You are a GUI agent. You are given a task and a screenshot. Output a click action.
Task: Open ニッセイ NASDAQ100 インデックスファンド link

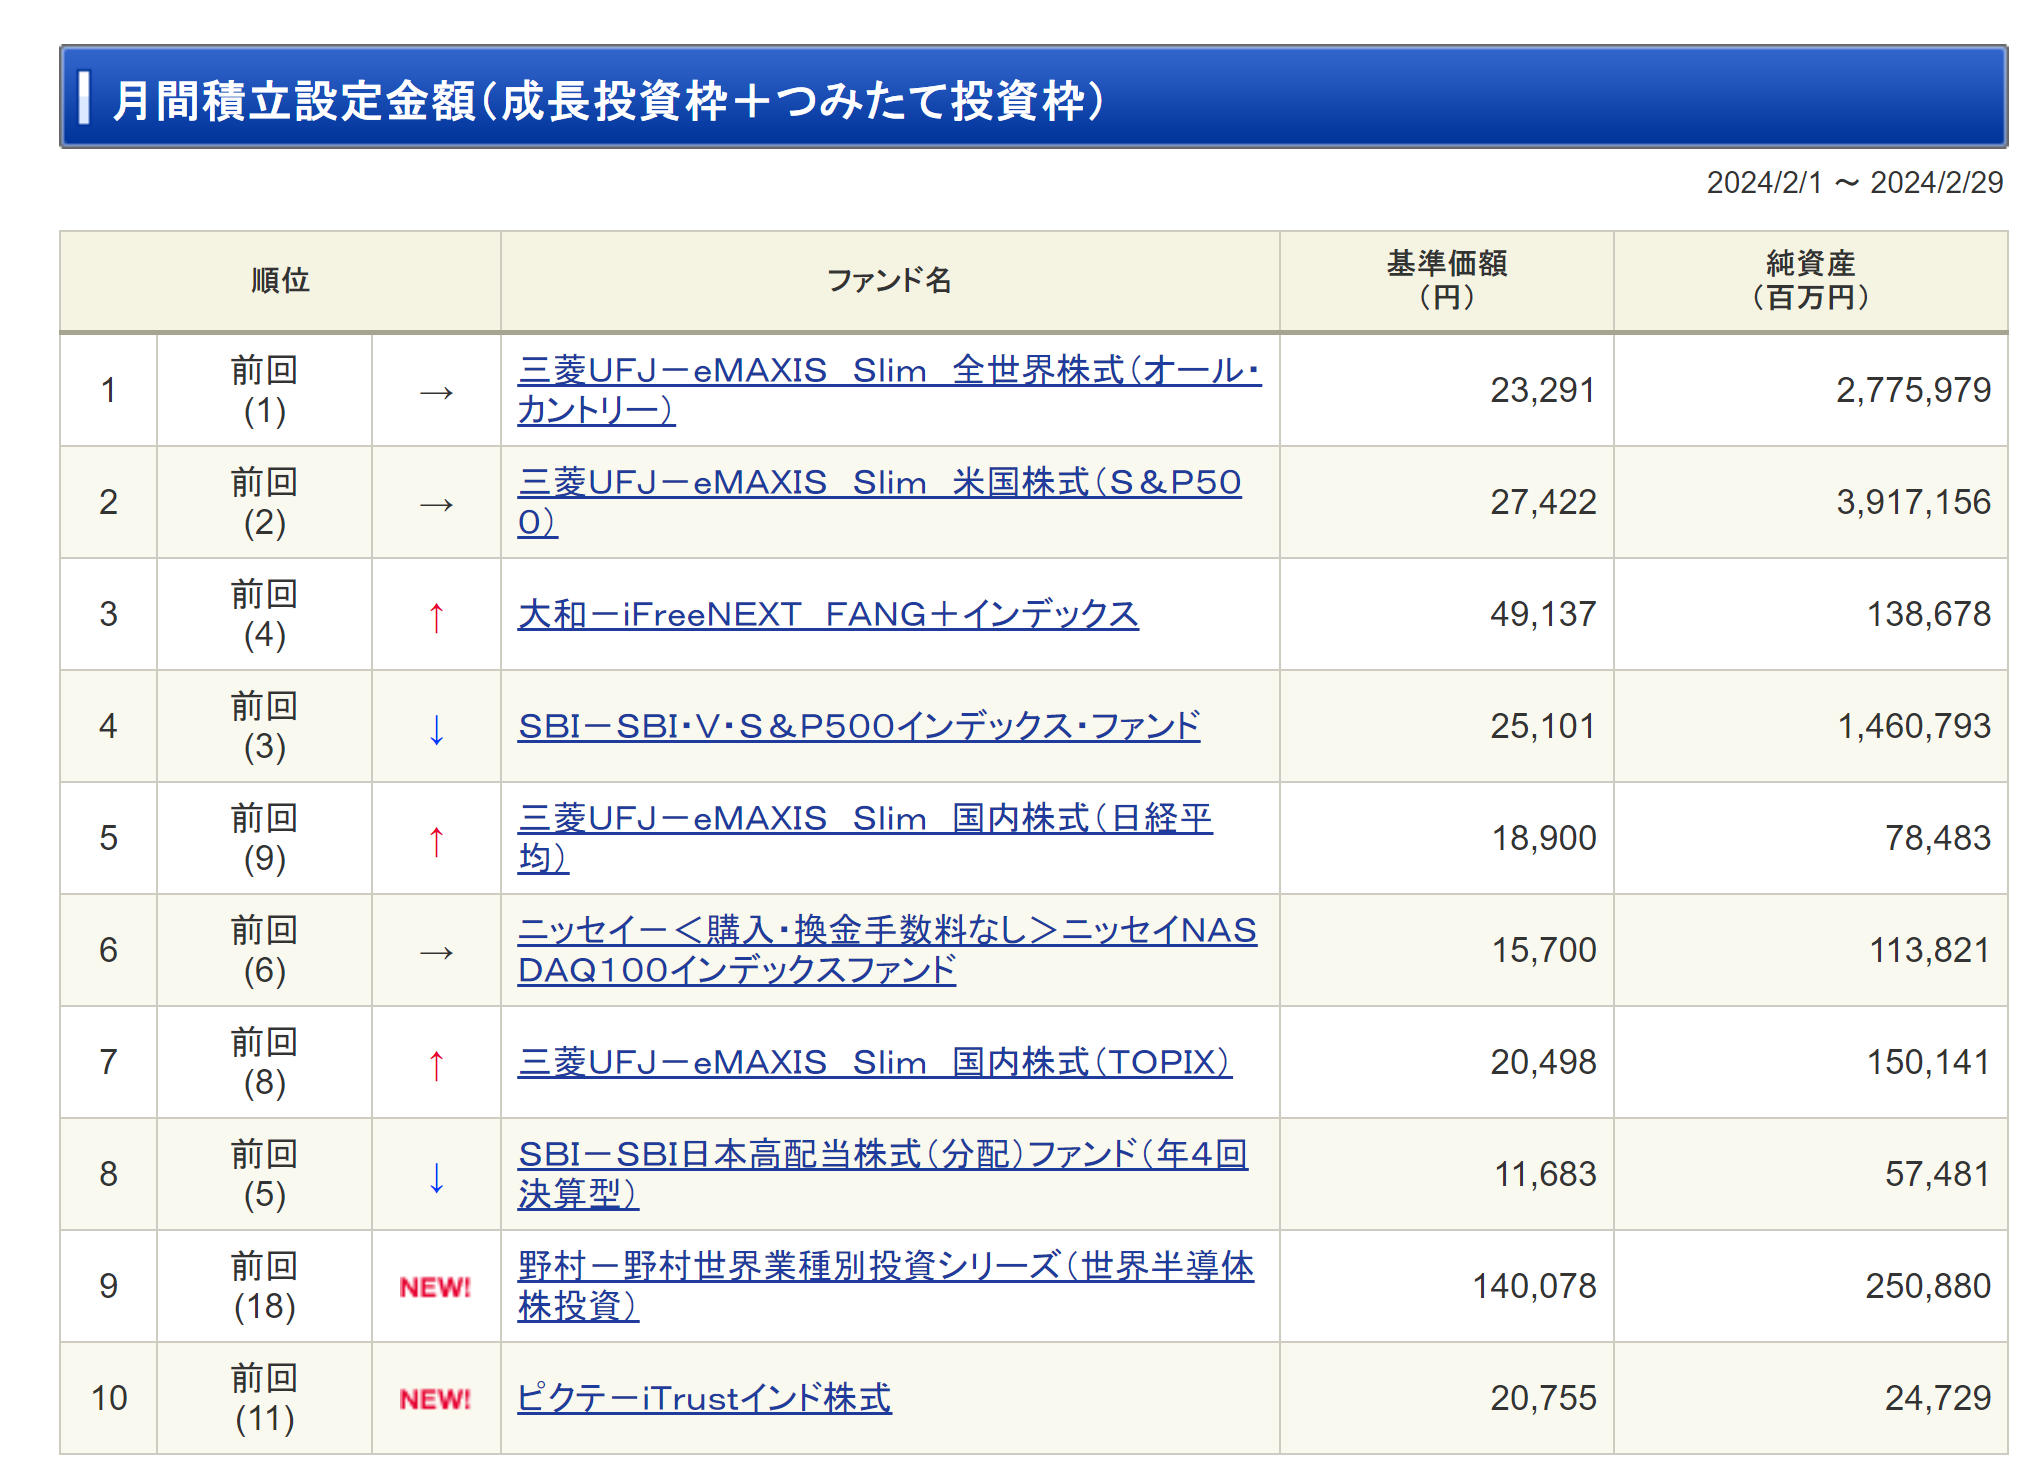[886, 931]
